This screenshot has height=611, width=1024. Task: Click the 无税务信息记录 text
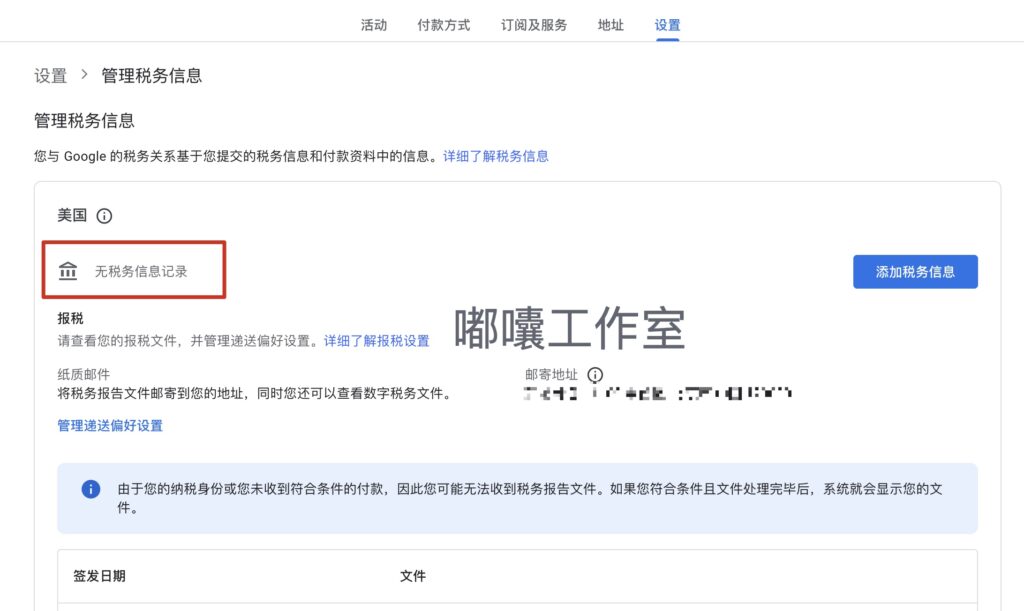tap(141, 272)
